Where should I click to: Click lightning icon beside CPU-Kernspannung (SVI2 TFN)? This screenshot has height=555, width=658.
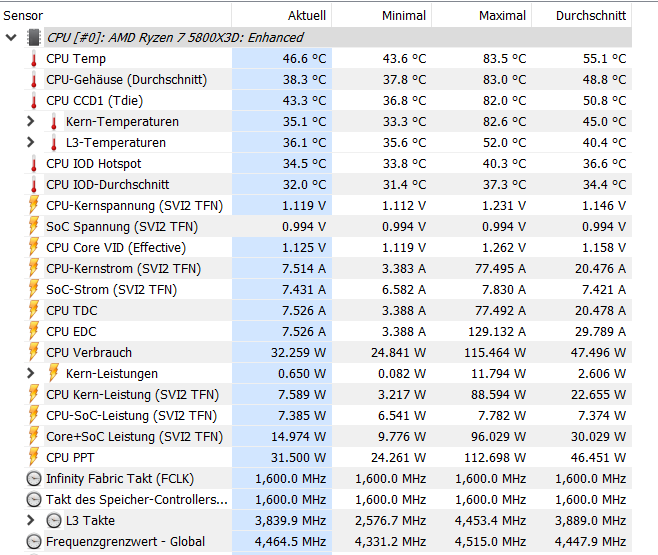[x=34, y=205]
